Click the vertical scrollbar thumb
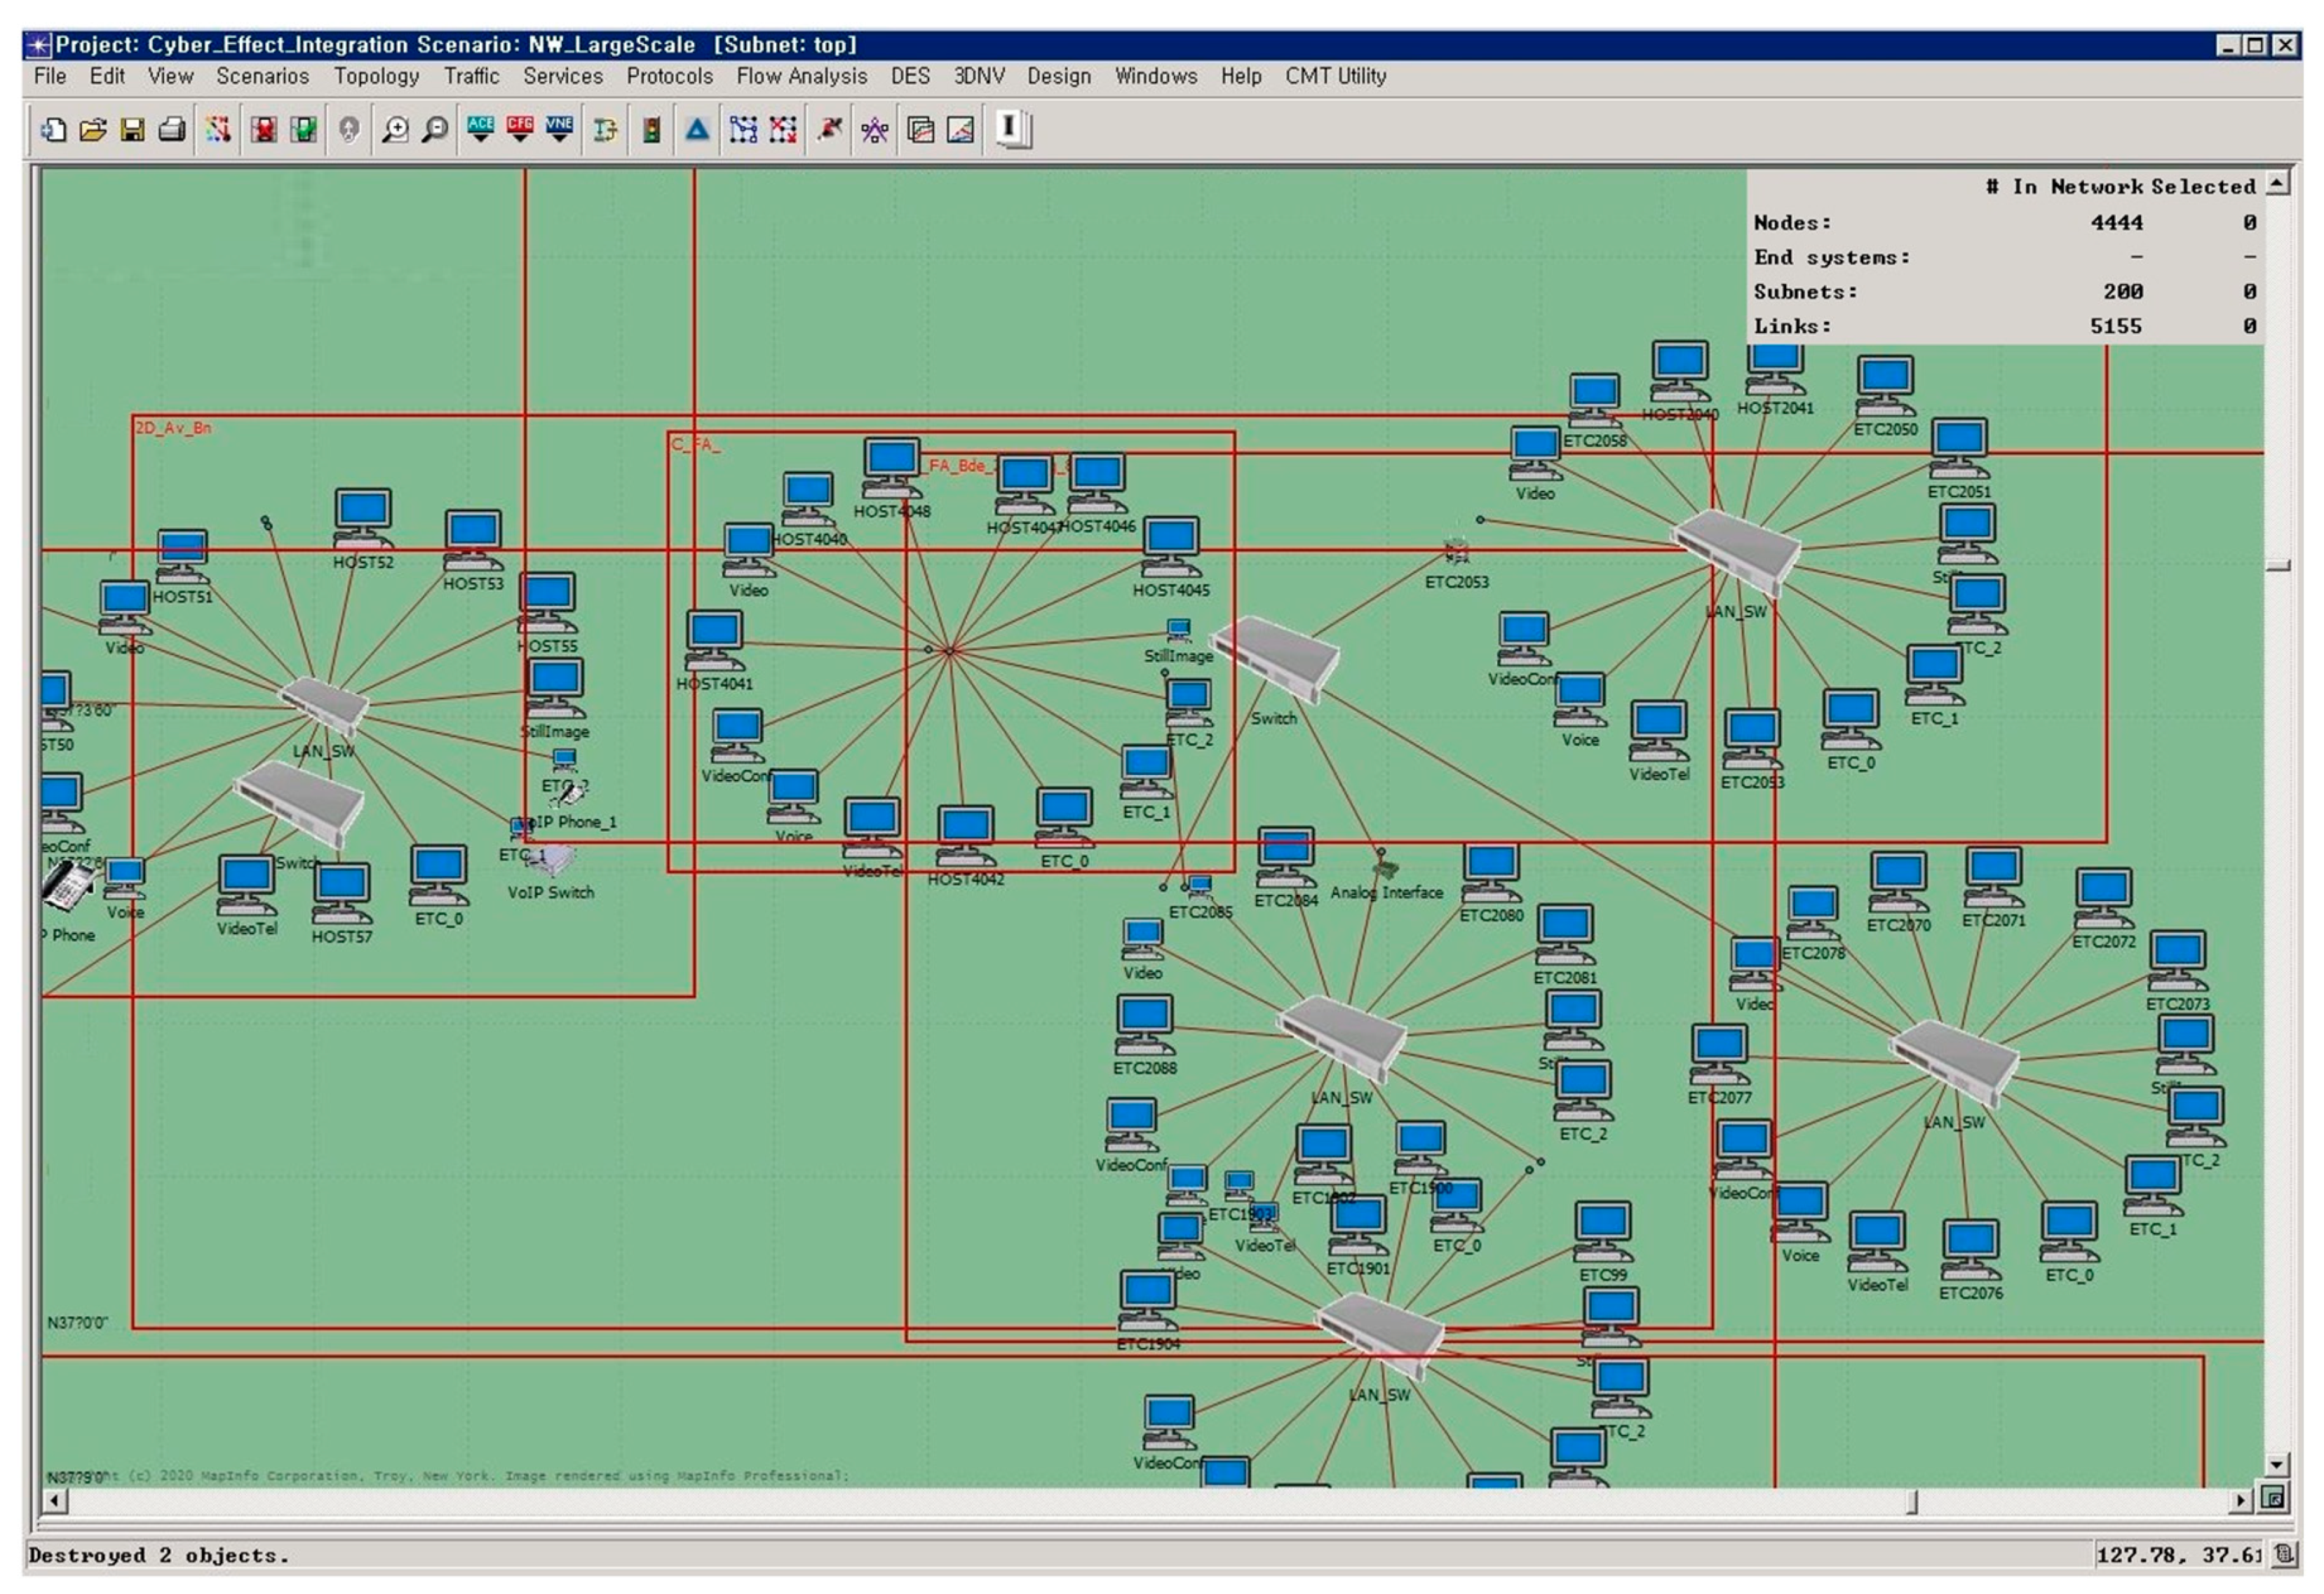The width and height of the screenshot is (2324, 1594). [x=2277, y=566]
